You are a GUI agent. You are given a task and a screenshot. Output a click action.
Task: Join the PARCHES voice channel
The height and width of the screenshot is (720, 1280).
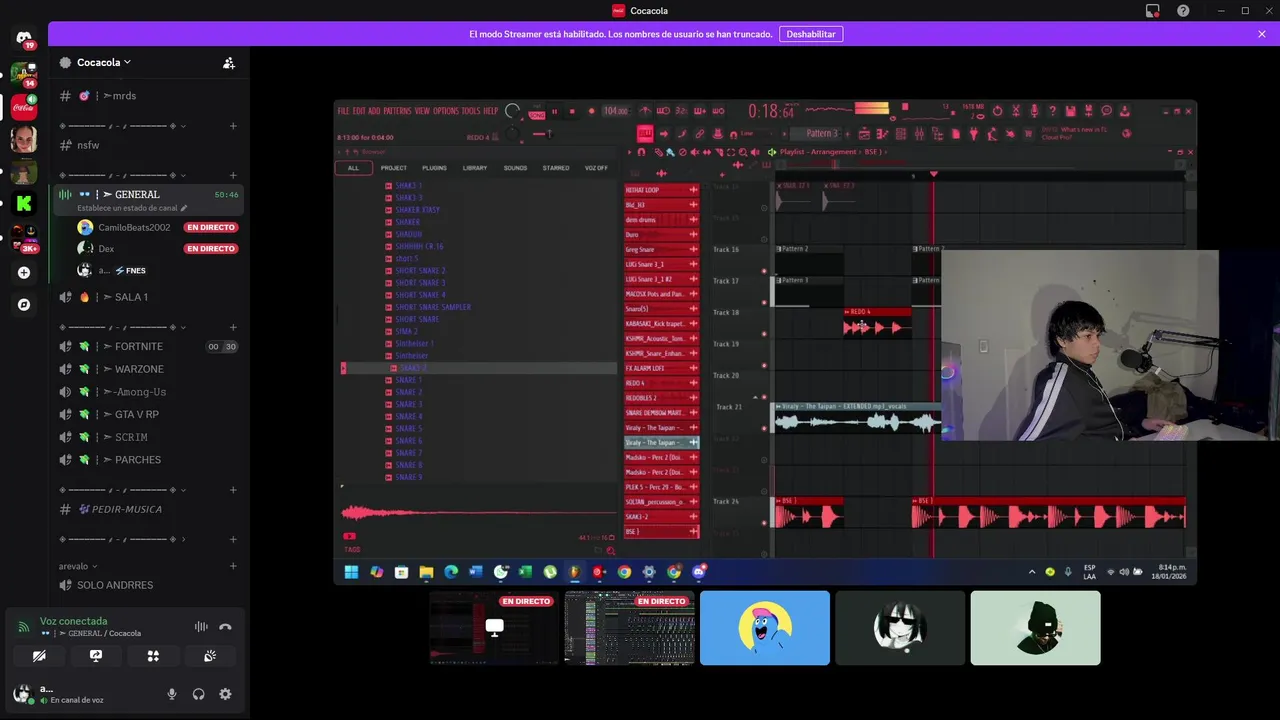148,460
